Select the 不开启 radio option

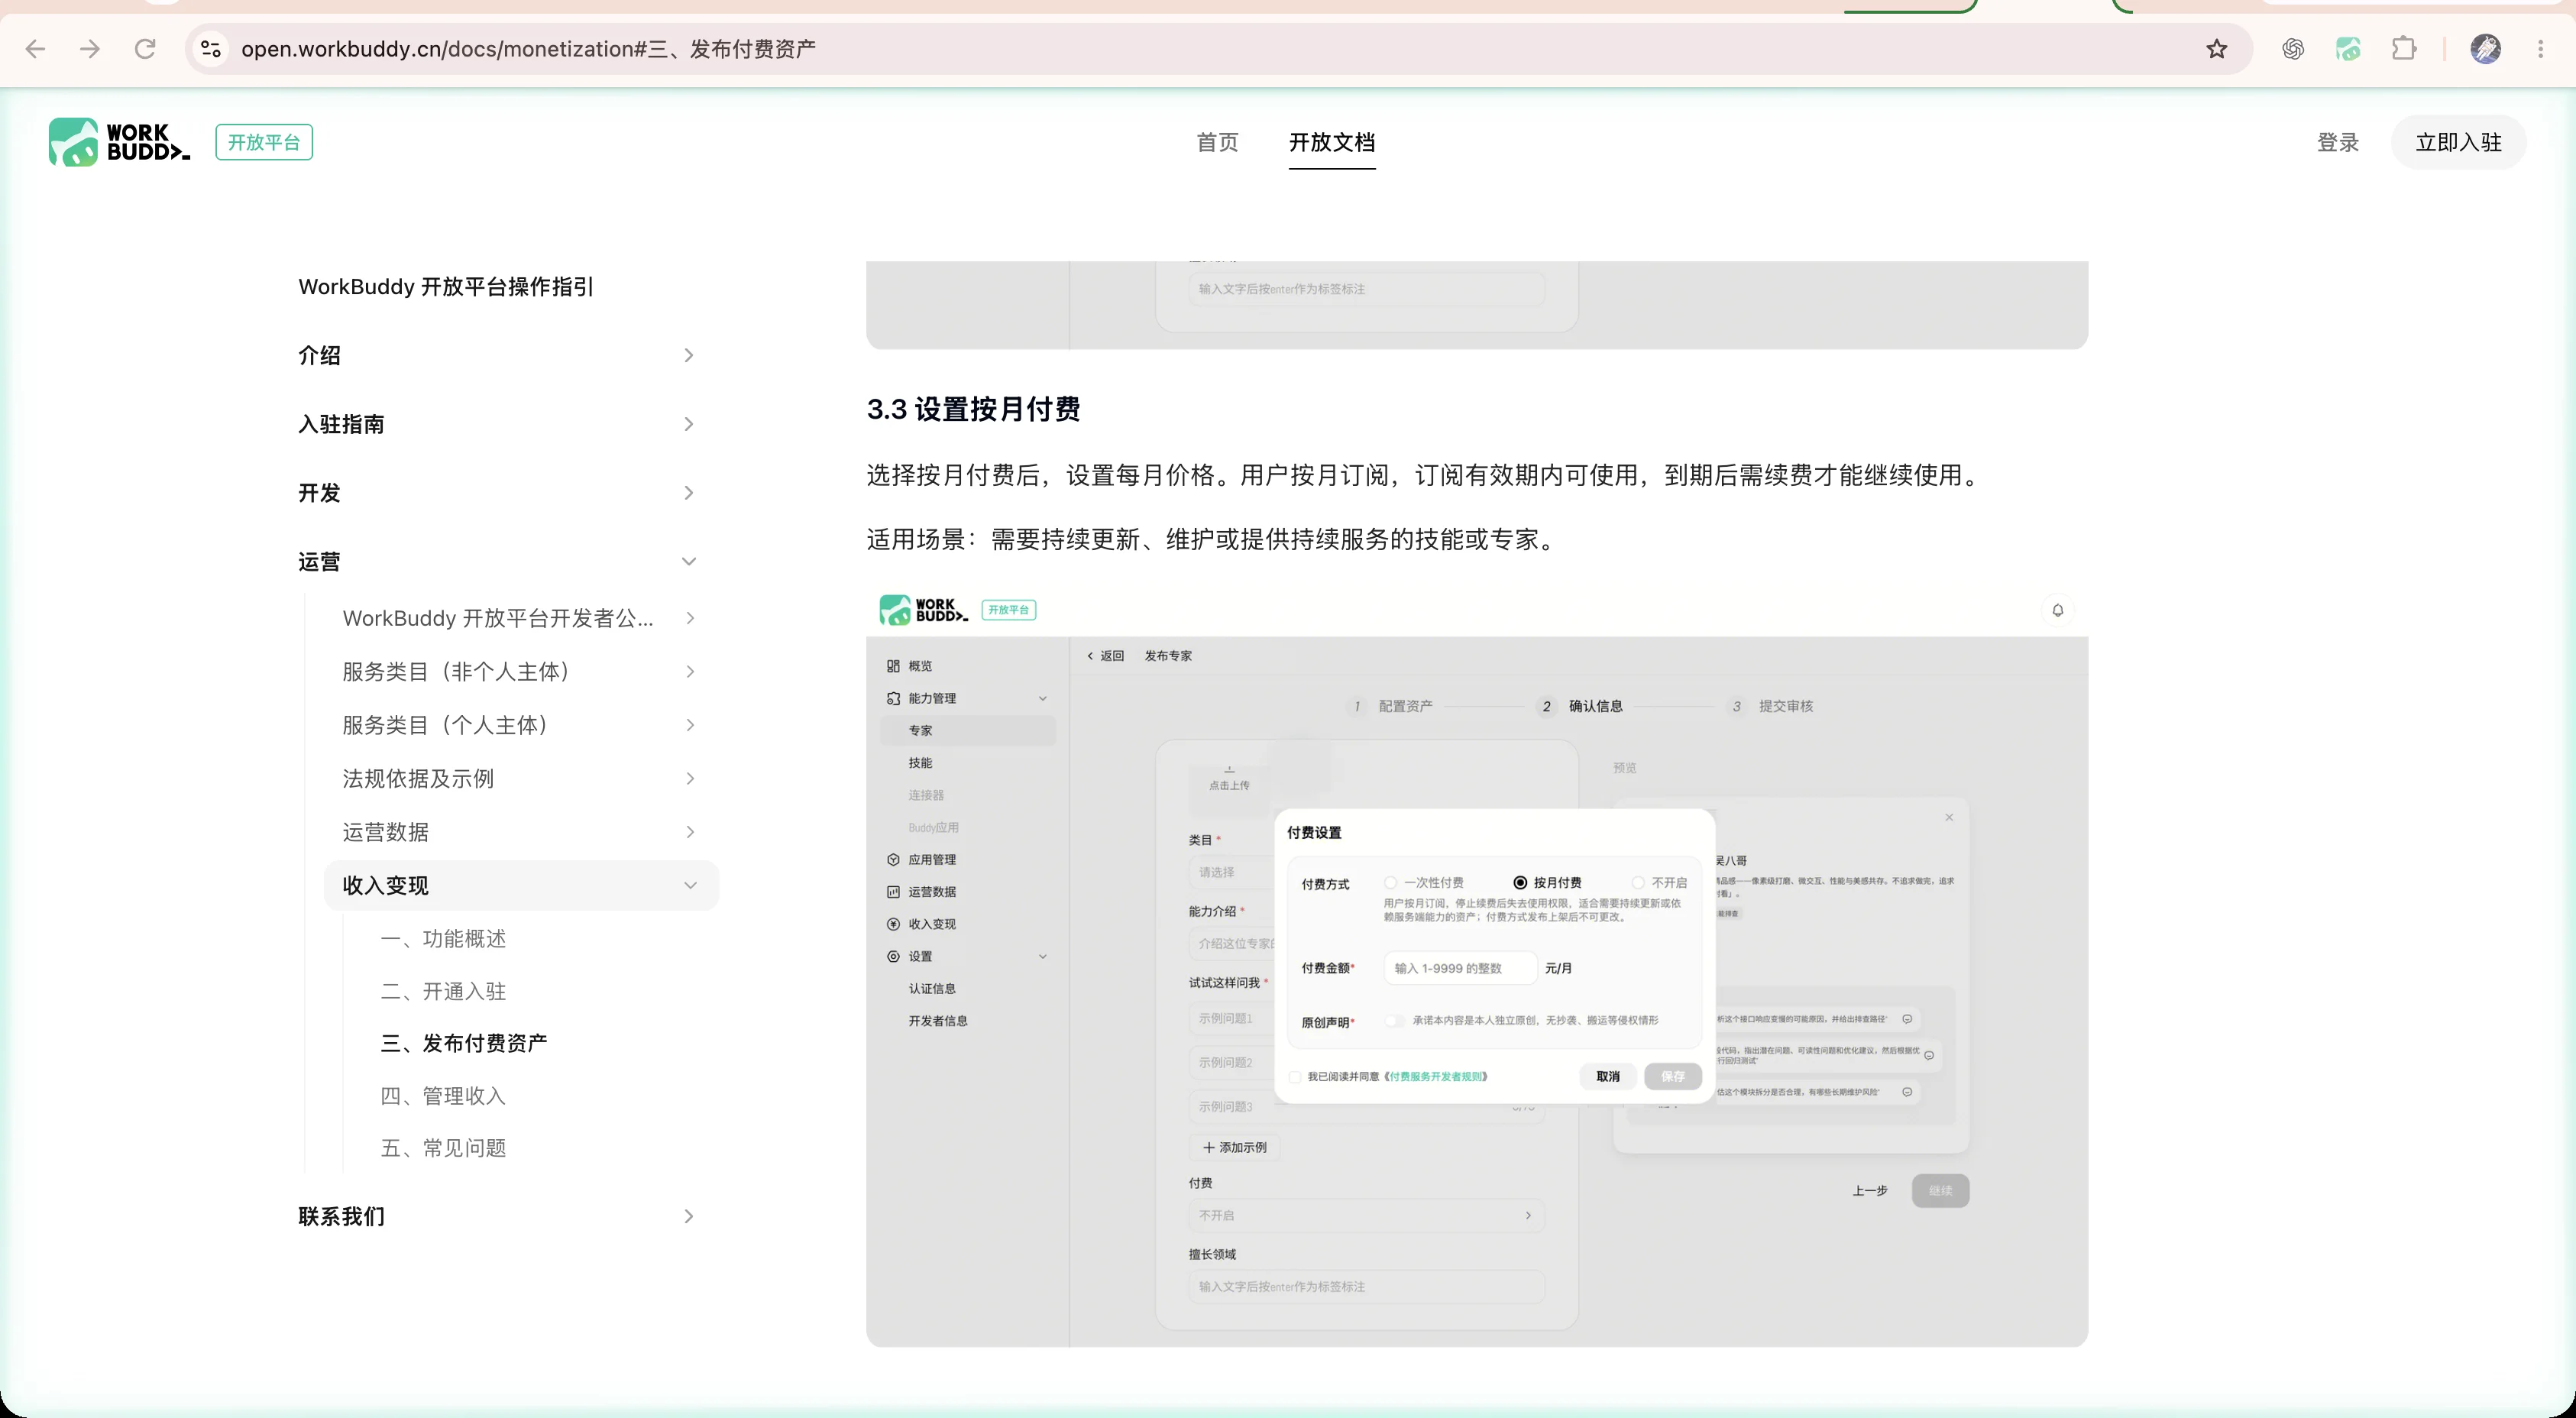(1638, 882)
